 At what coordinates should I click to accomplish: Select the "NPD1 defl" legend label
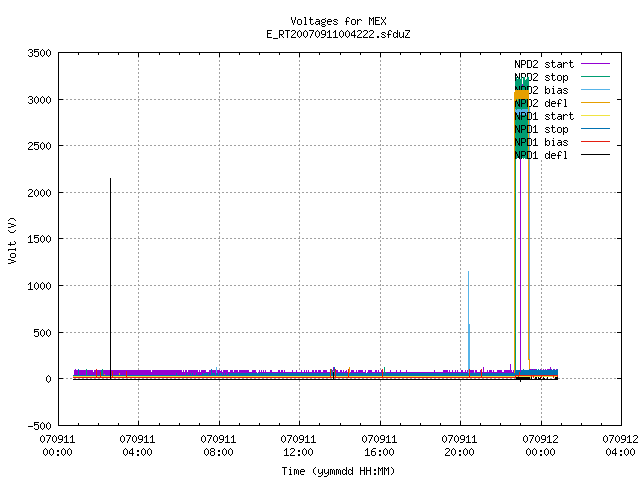pos(541,156)
